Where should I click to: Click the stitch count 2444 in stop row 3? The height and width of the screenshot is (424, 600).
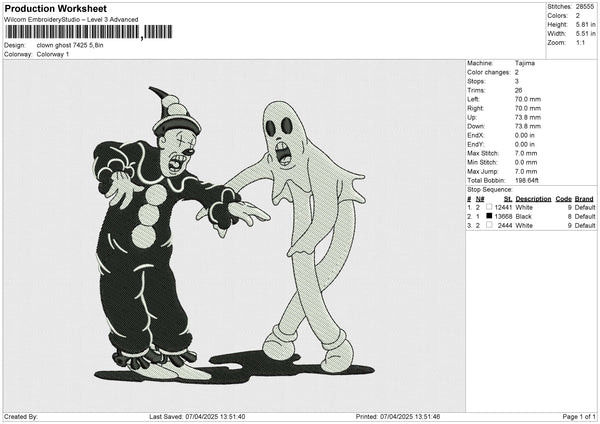[505, 226]
